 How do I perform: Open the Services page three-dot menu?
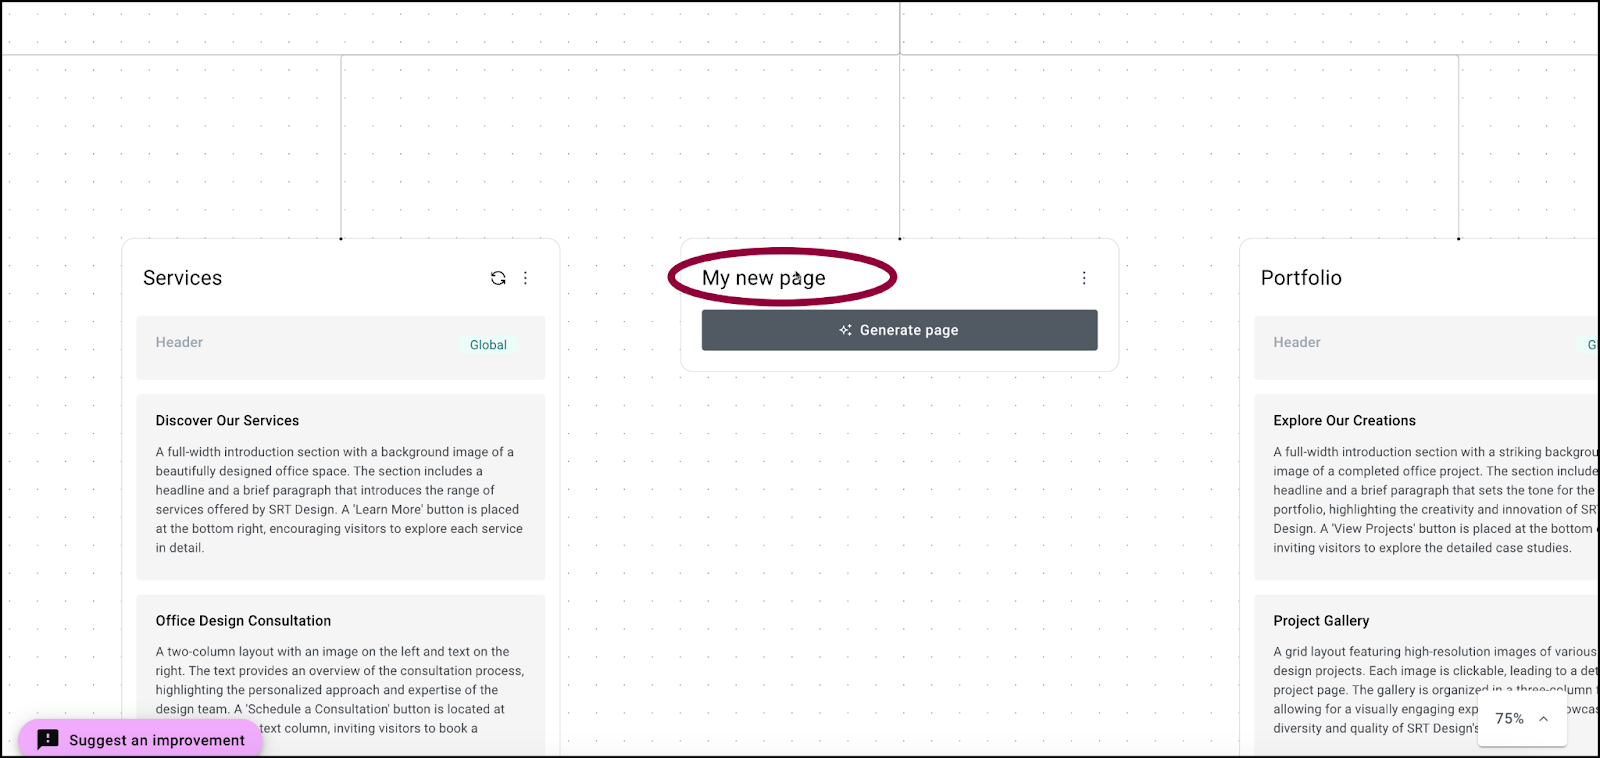click(x=525, y=278)
